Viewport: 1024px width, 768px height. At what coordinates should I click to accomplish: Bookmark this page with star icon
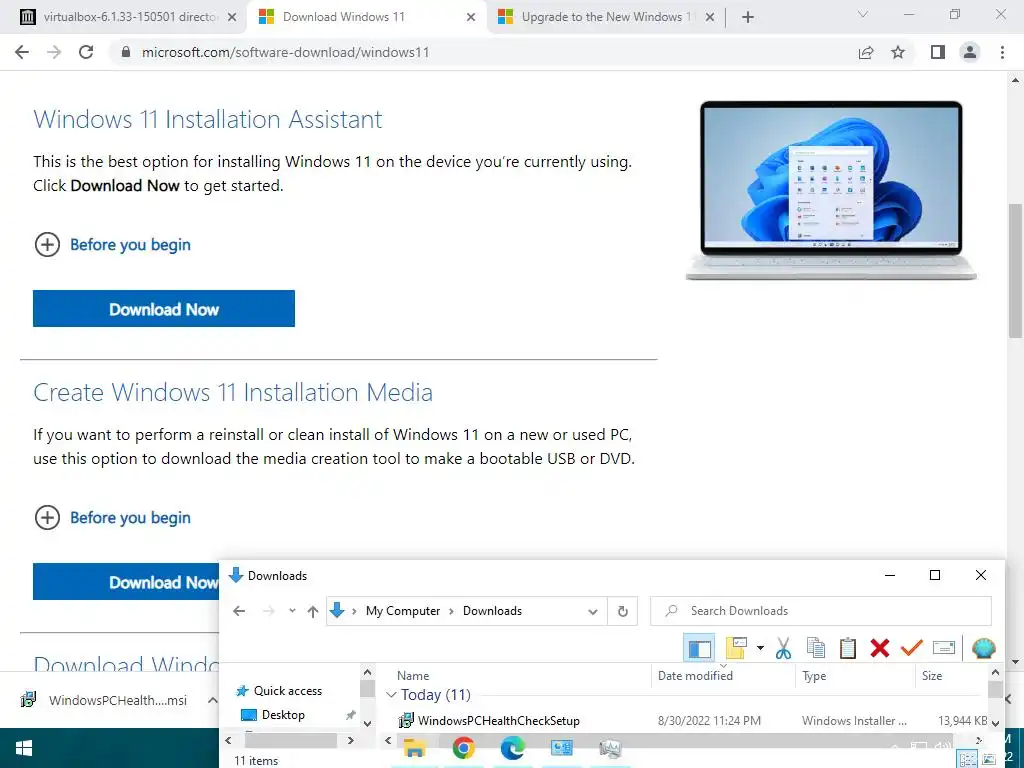pyautogui.click(x=898, y=52)
